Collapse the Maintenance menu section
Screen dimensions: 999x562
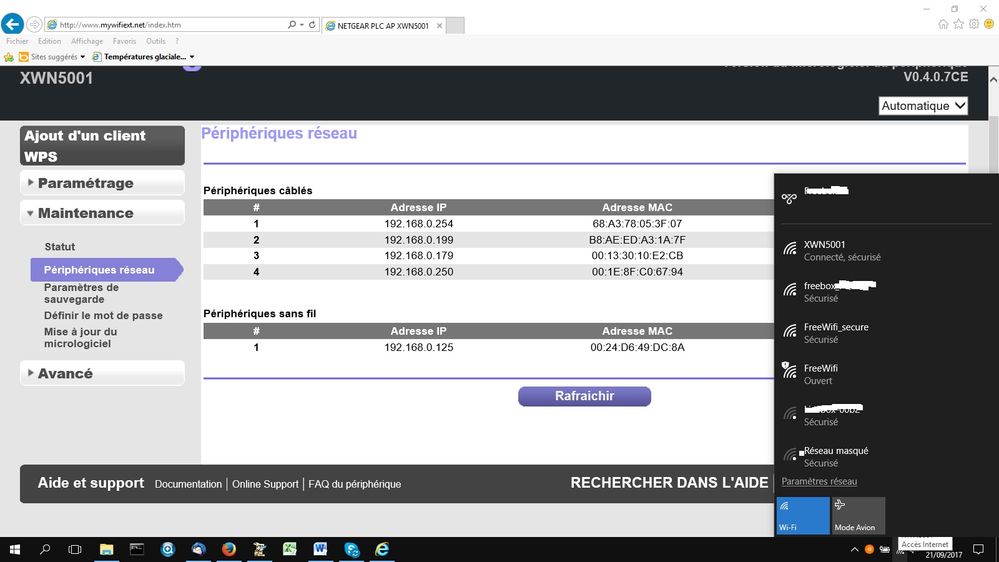coord(103,213)
